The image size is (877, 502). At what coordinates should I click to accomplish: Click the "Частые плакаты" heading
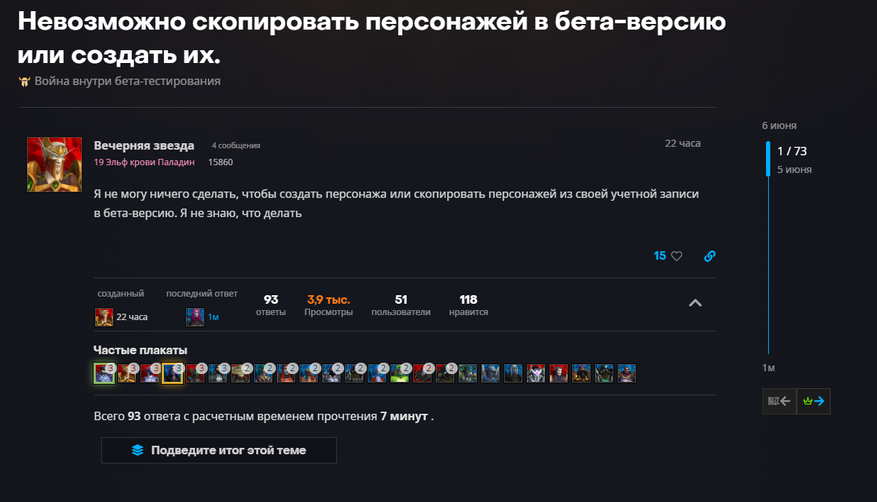[x=140, y=350]
